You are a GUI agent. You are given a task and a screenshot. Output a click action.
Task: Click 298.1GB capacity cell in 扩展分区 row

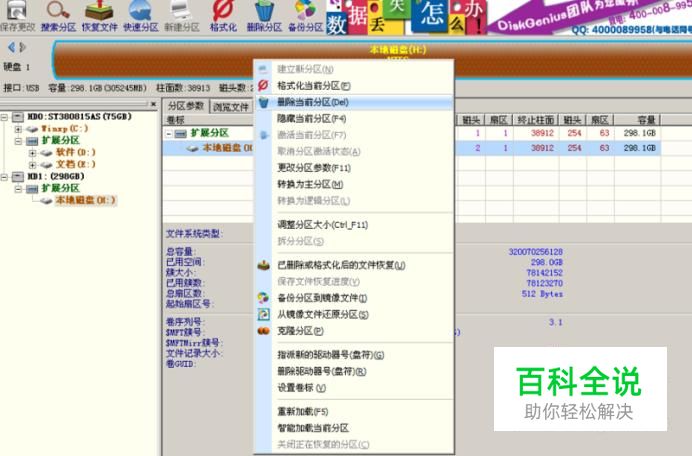click(639, 133)
